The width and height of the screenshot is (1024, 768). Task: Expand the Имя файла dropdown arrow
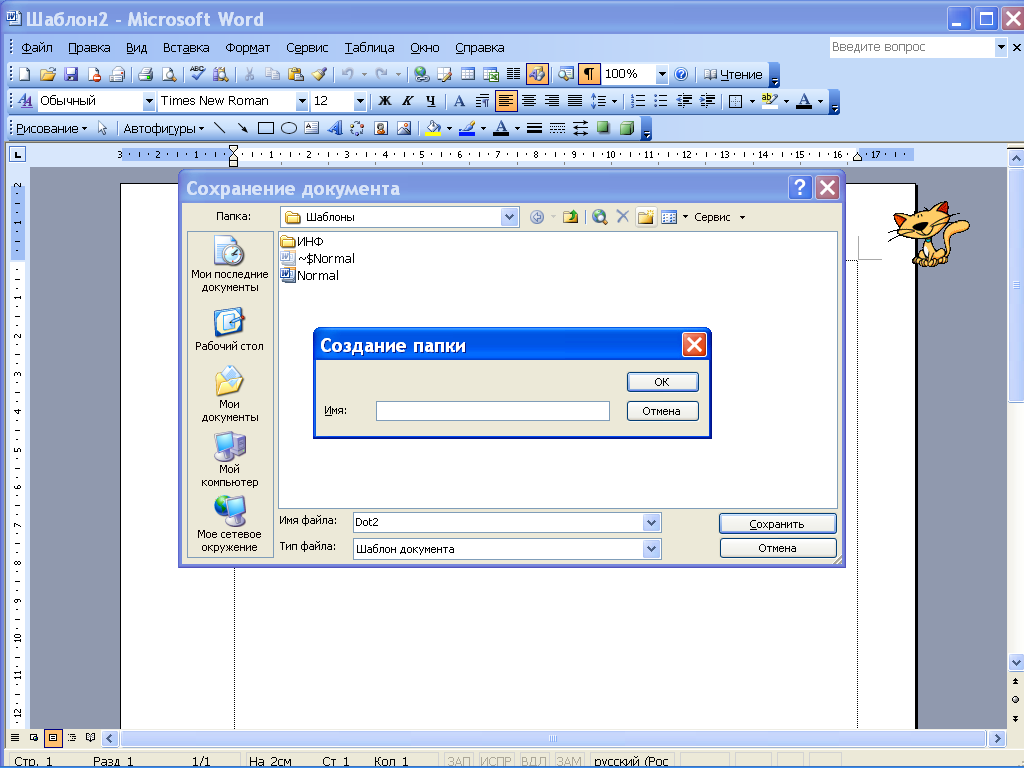651,522
